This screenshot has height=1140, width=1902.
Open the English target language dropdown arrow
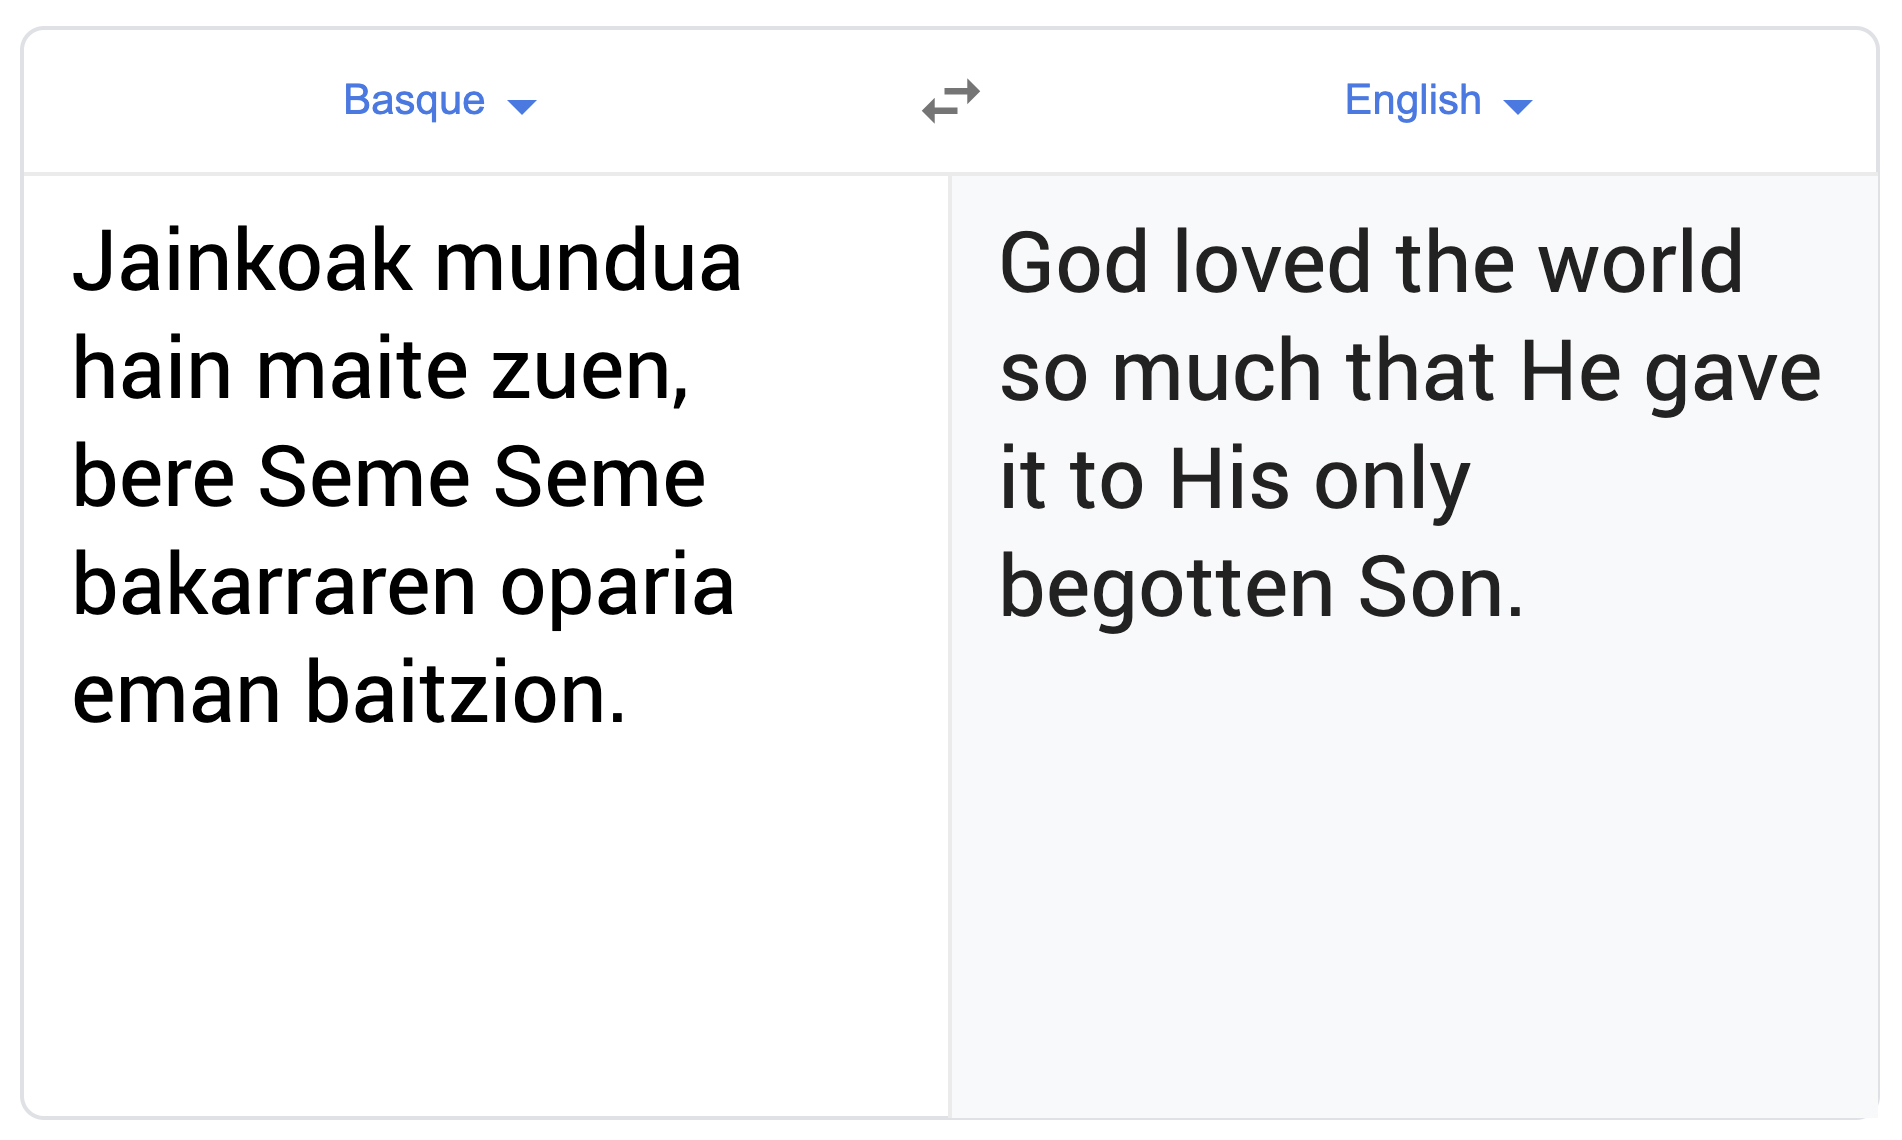pyautogui.click(x=1518, y=106)
